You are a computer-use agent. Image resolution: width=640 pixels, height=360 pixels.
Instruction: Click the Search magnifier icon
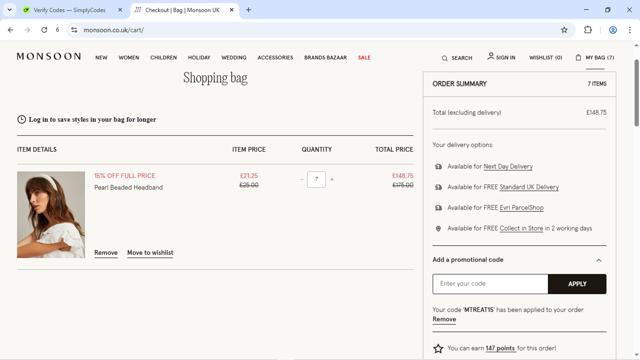tap(444, 58)
